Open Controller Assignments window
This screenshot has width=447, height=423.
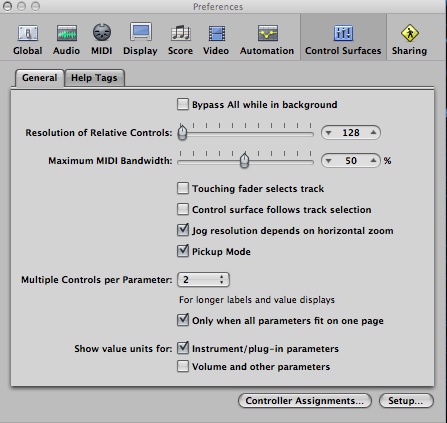click(305, 400)
